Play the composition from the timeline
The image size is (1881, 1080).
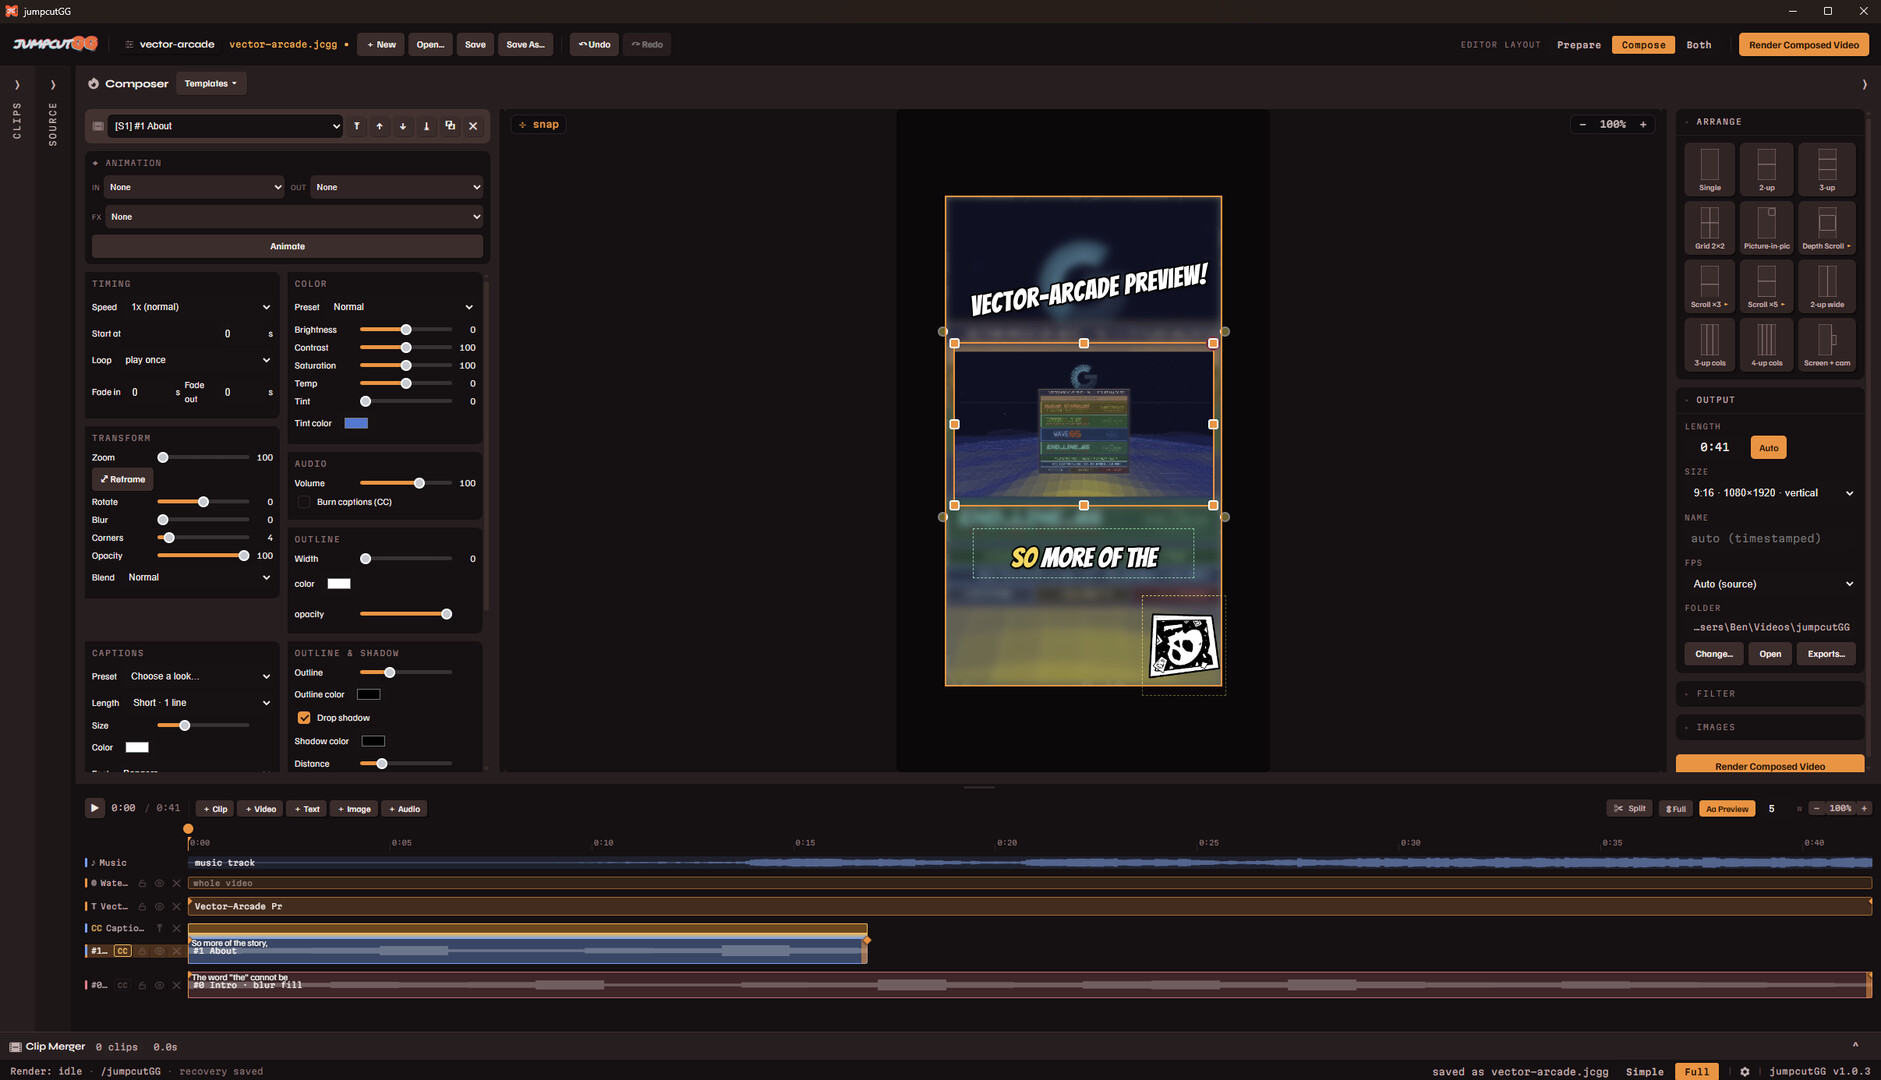[x=94, y=808]
